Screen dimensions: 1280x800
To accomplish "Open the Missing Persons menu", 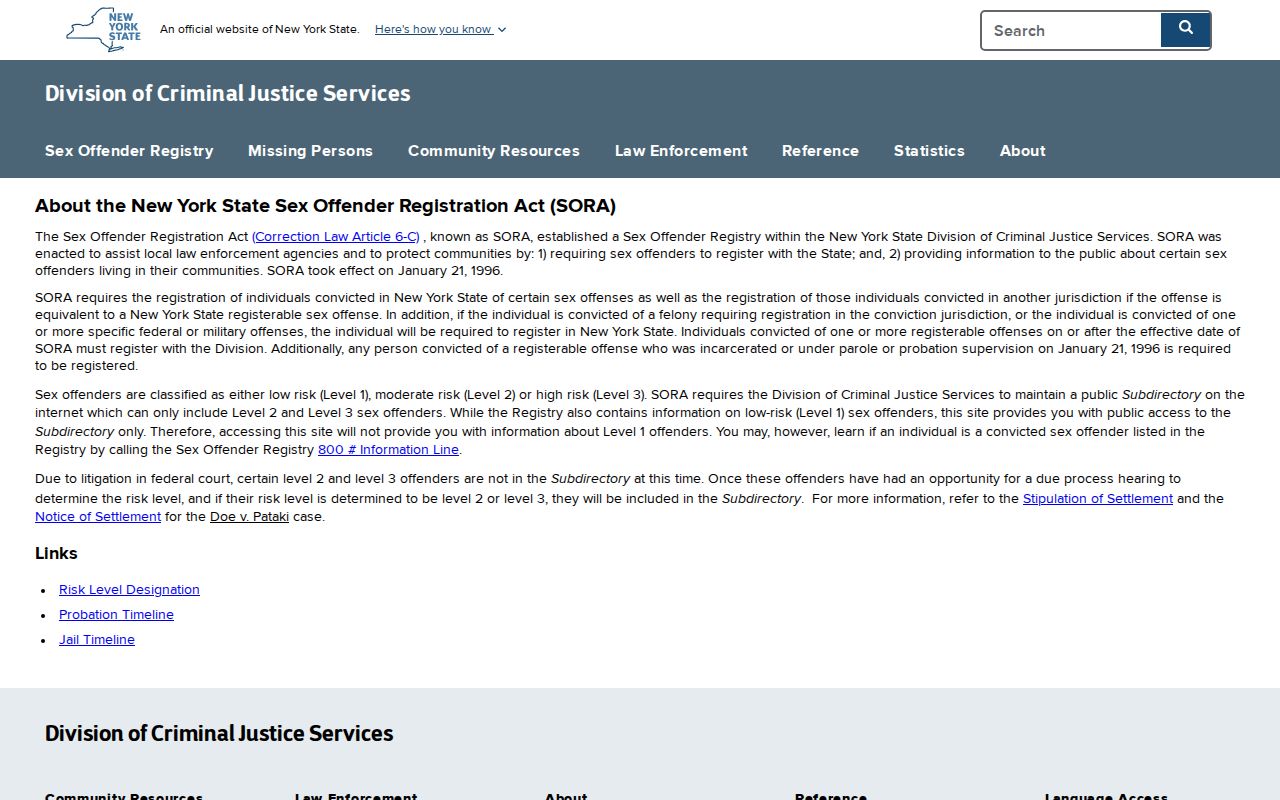I will click(x=310, y=151).
